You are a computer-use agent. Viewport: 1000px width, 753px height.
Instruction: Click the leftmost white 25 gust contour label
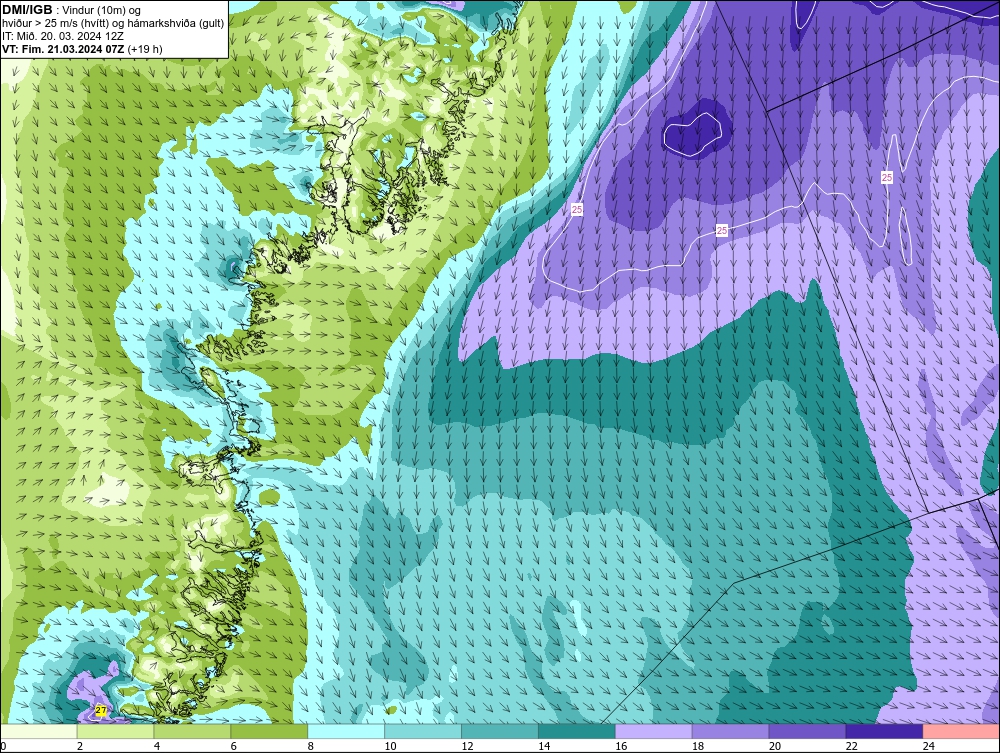pyautogui.click(x=577, y=209)
